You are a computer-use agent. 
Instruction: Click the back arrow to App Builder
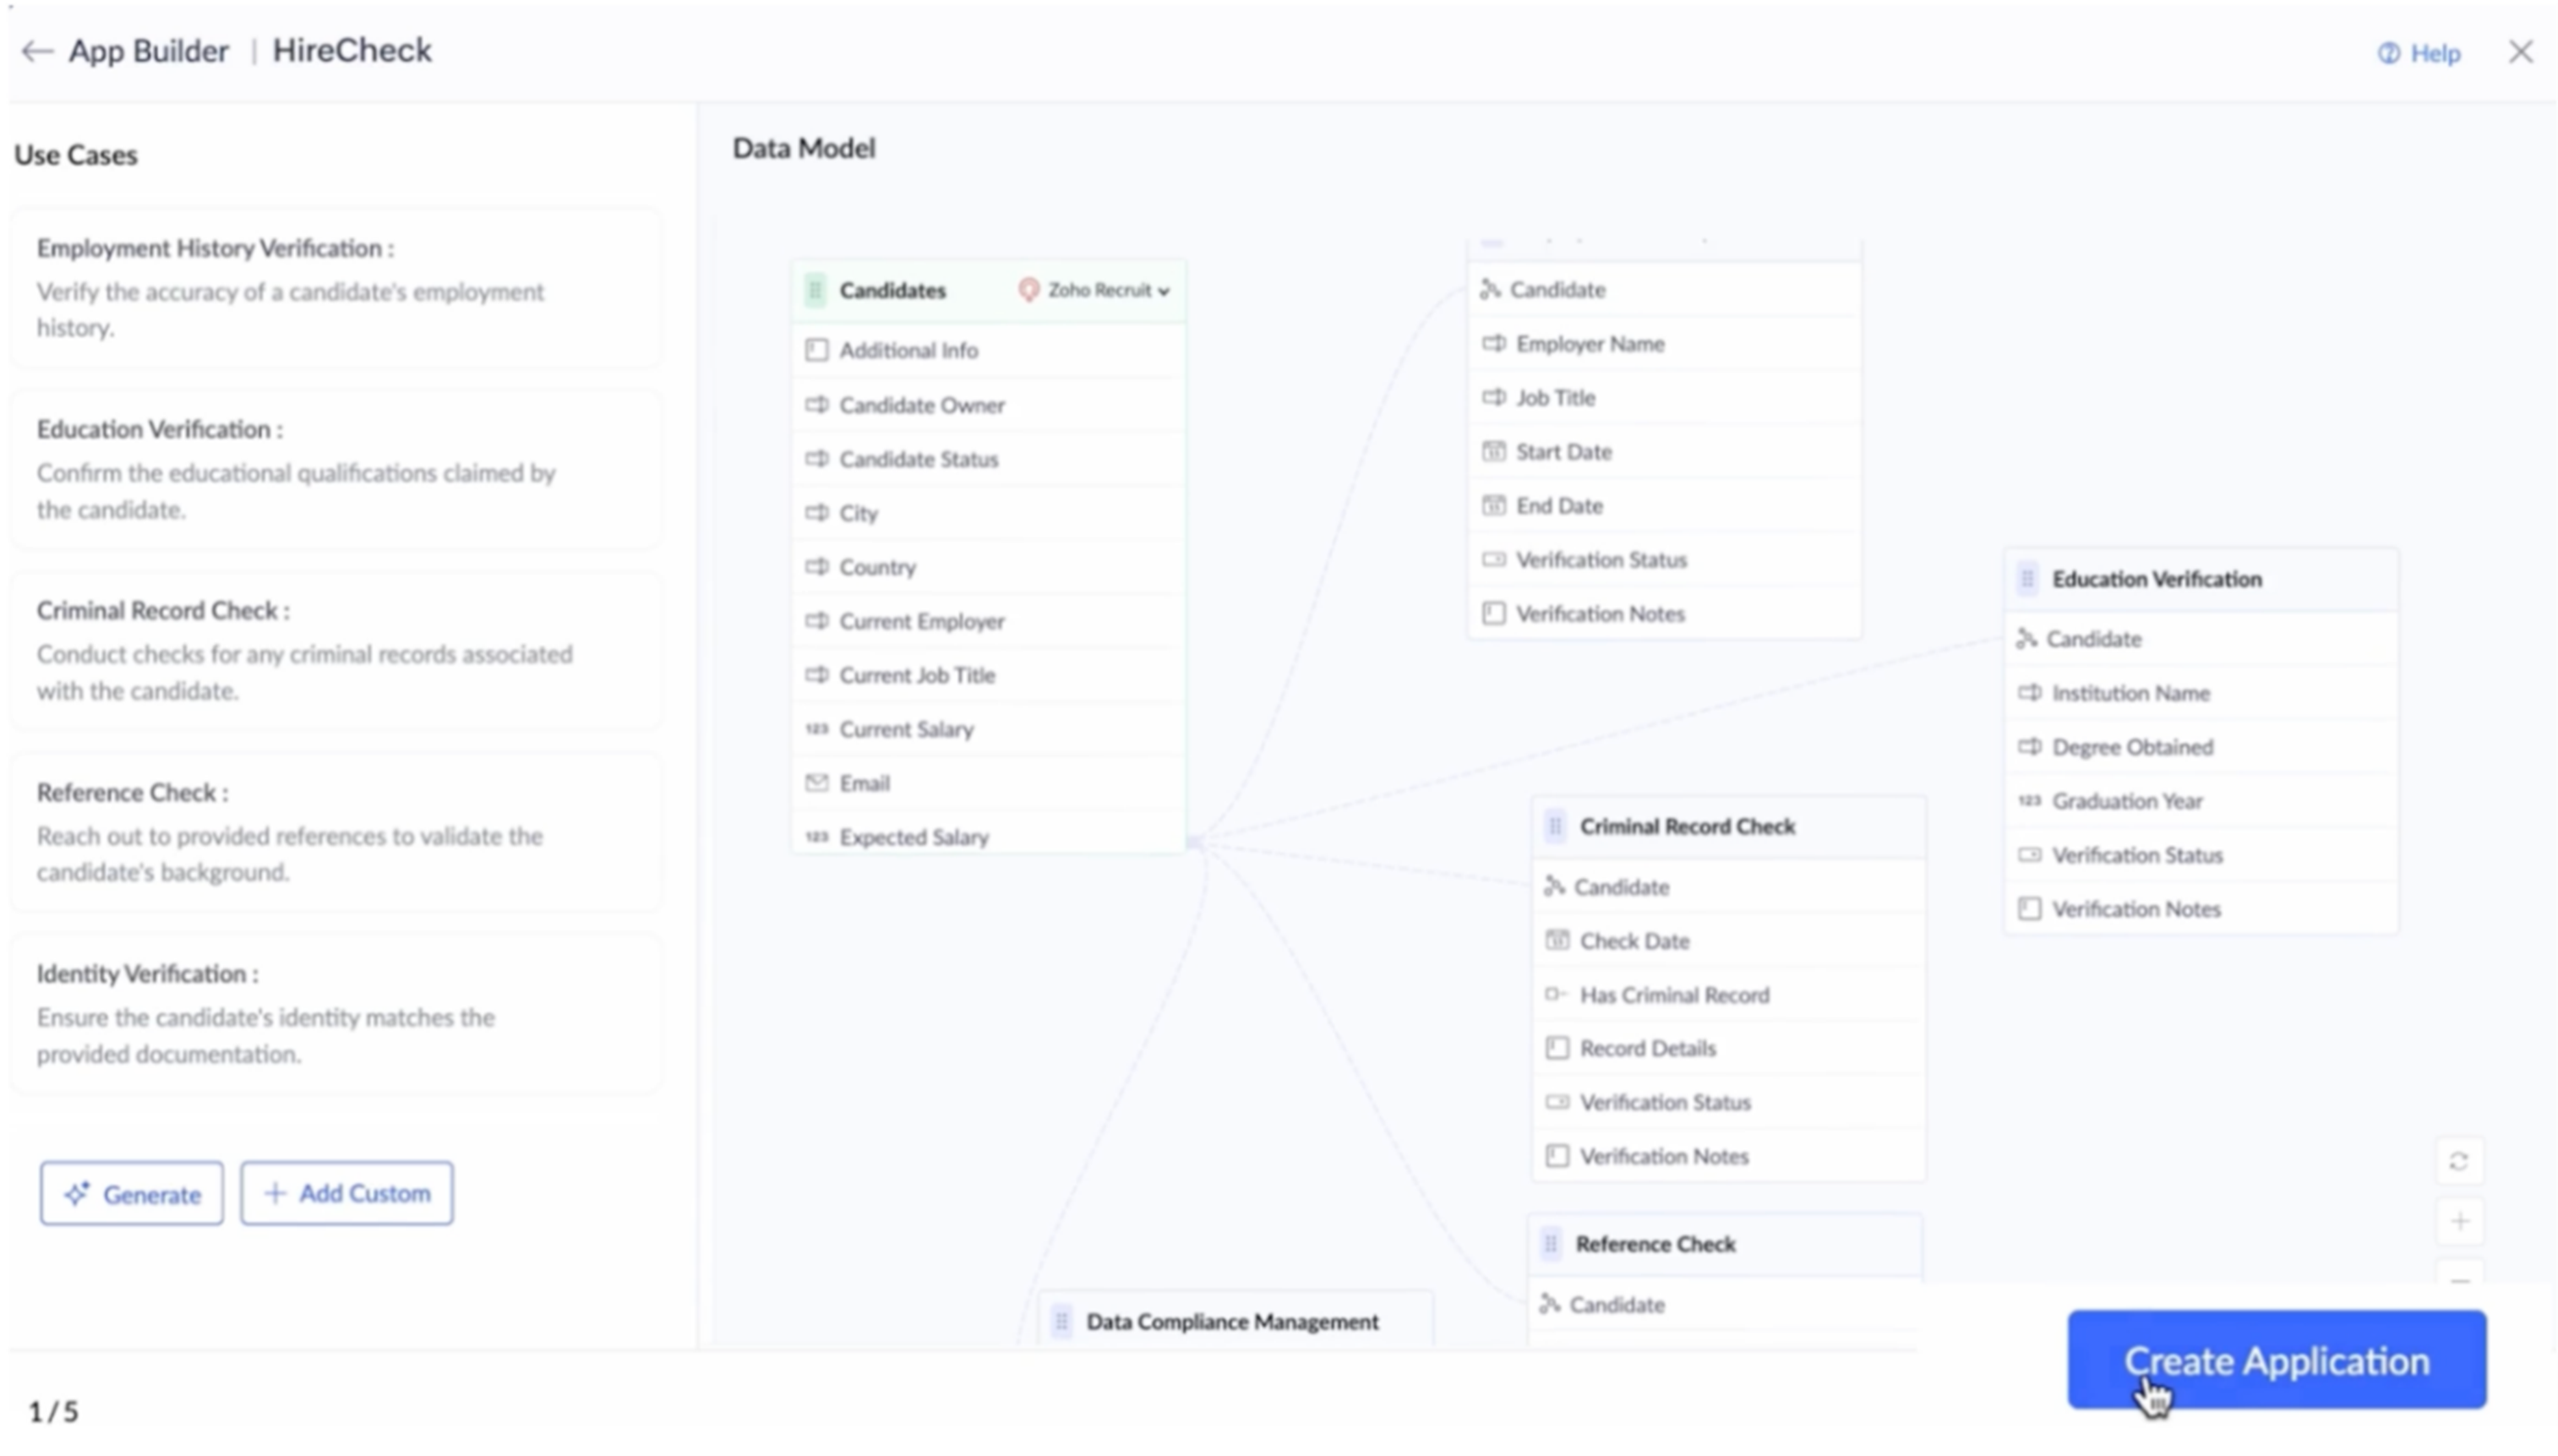pos(36,51)
